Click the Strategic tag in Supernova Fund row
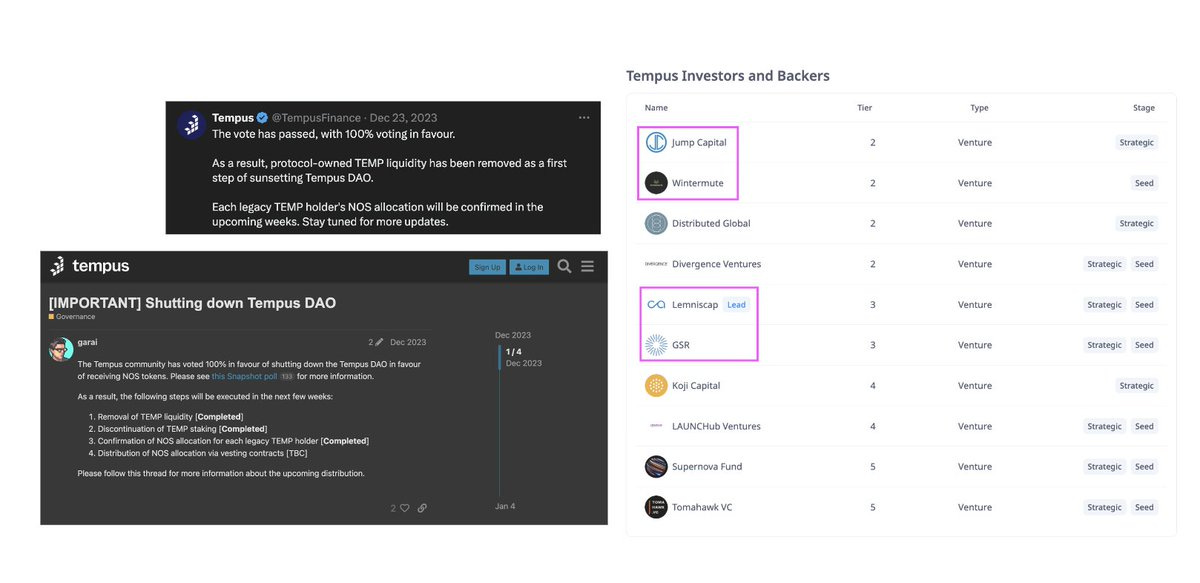 pyautogui.click(x=1104, y=466)
